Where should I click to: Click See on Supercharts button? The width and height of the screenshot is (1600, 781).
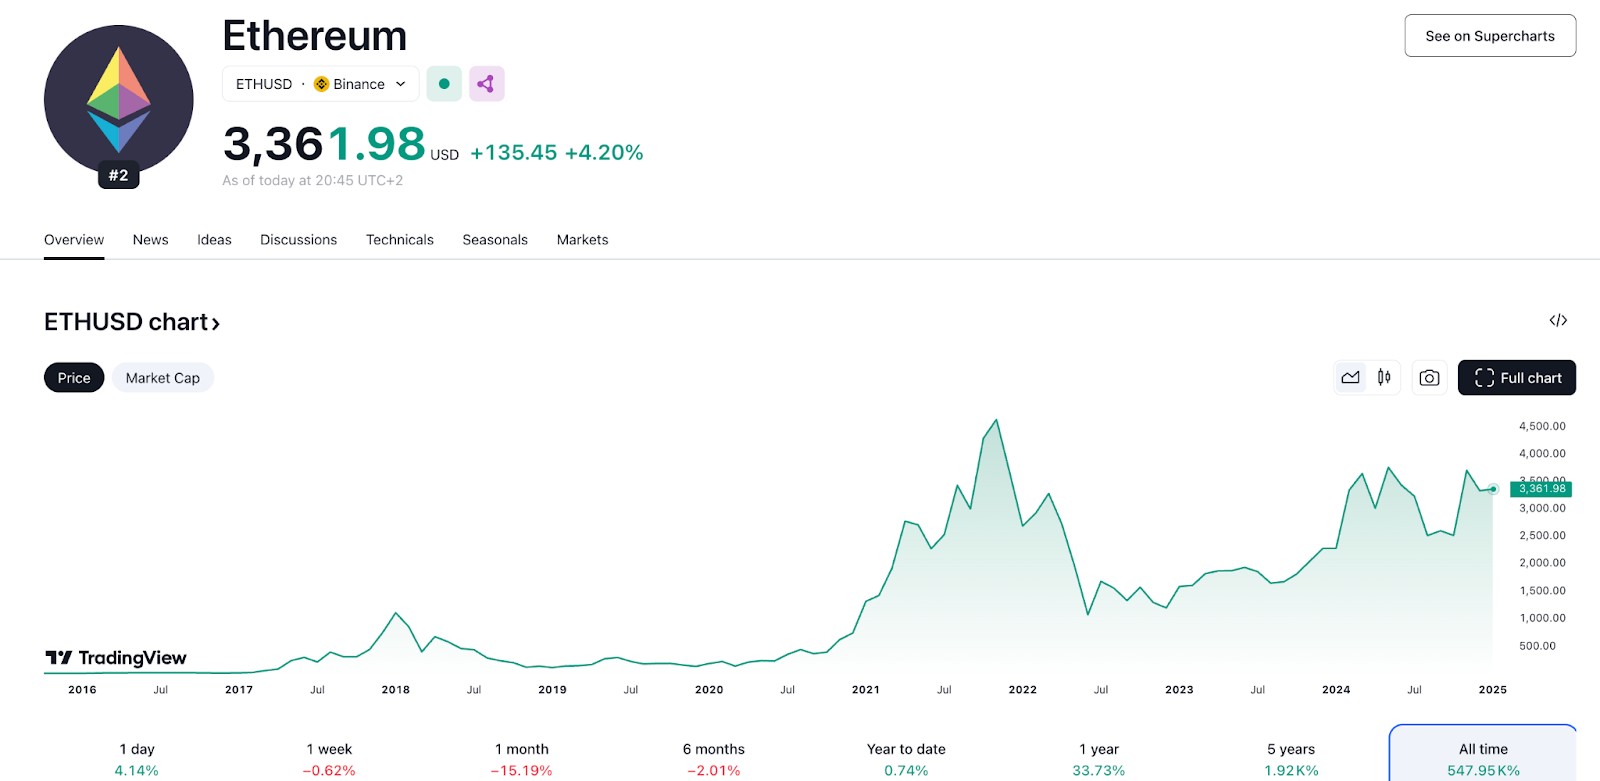tap(1490, 36)
